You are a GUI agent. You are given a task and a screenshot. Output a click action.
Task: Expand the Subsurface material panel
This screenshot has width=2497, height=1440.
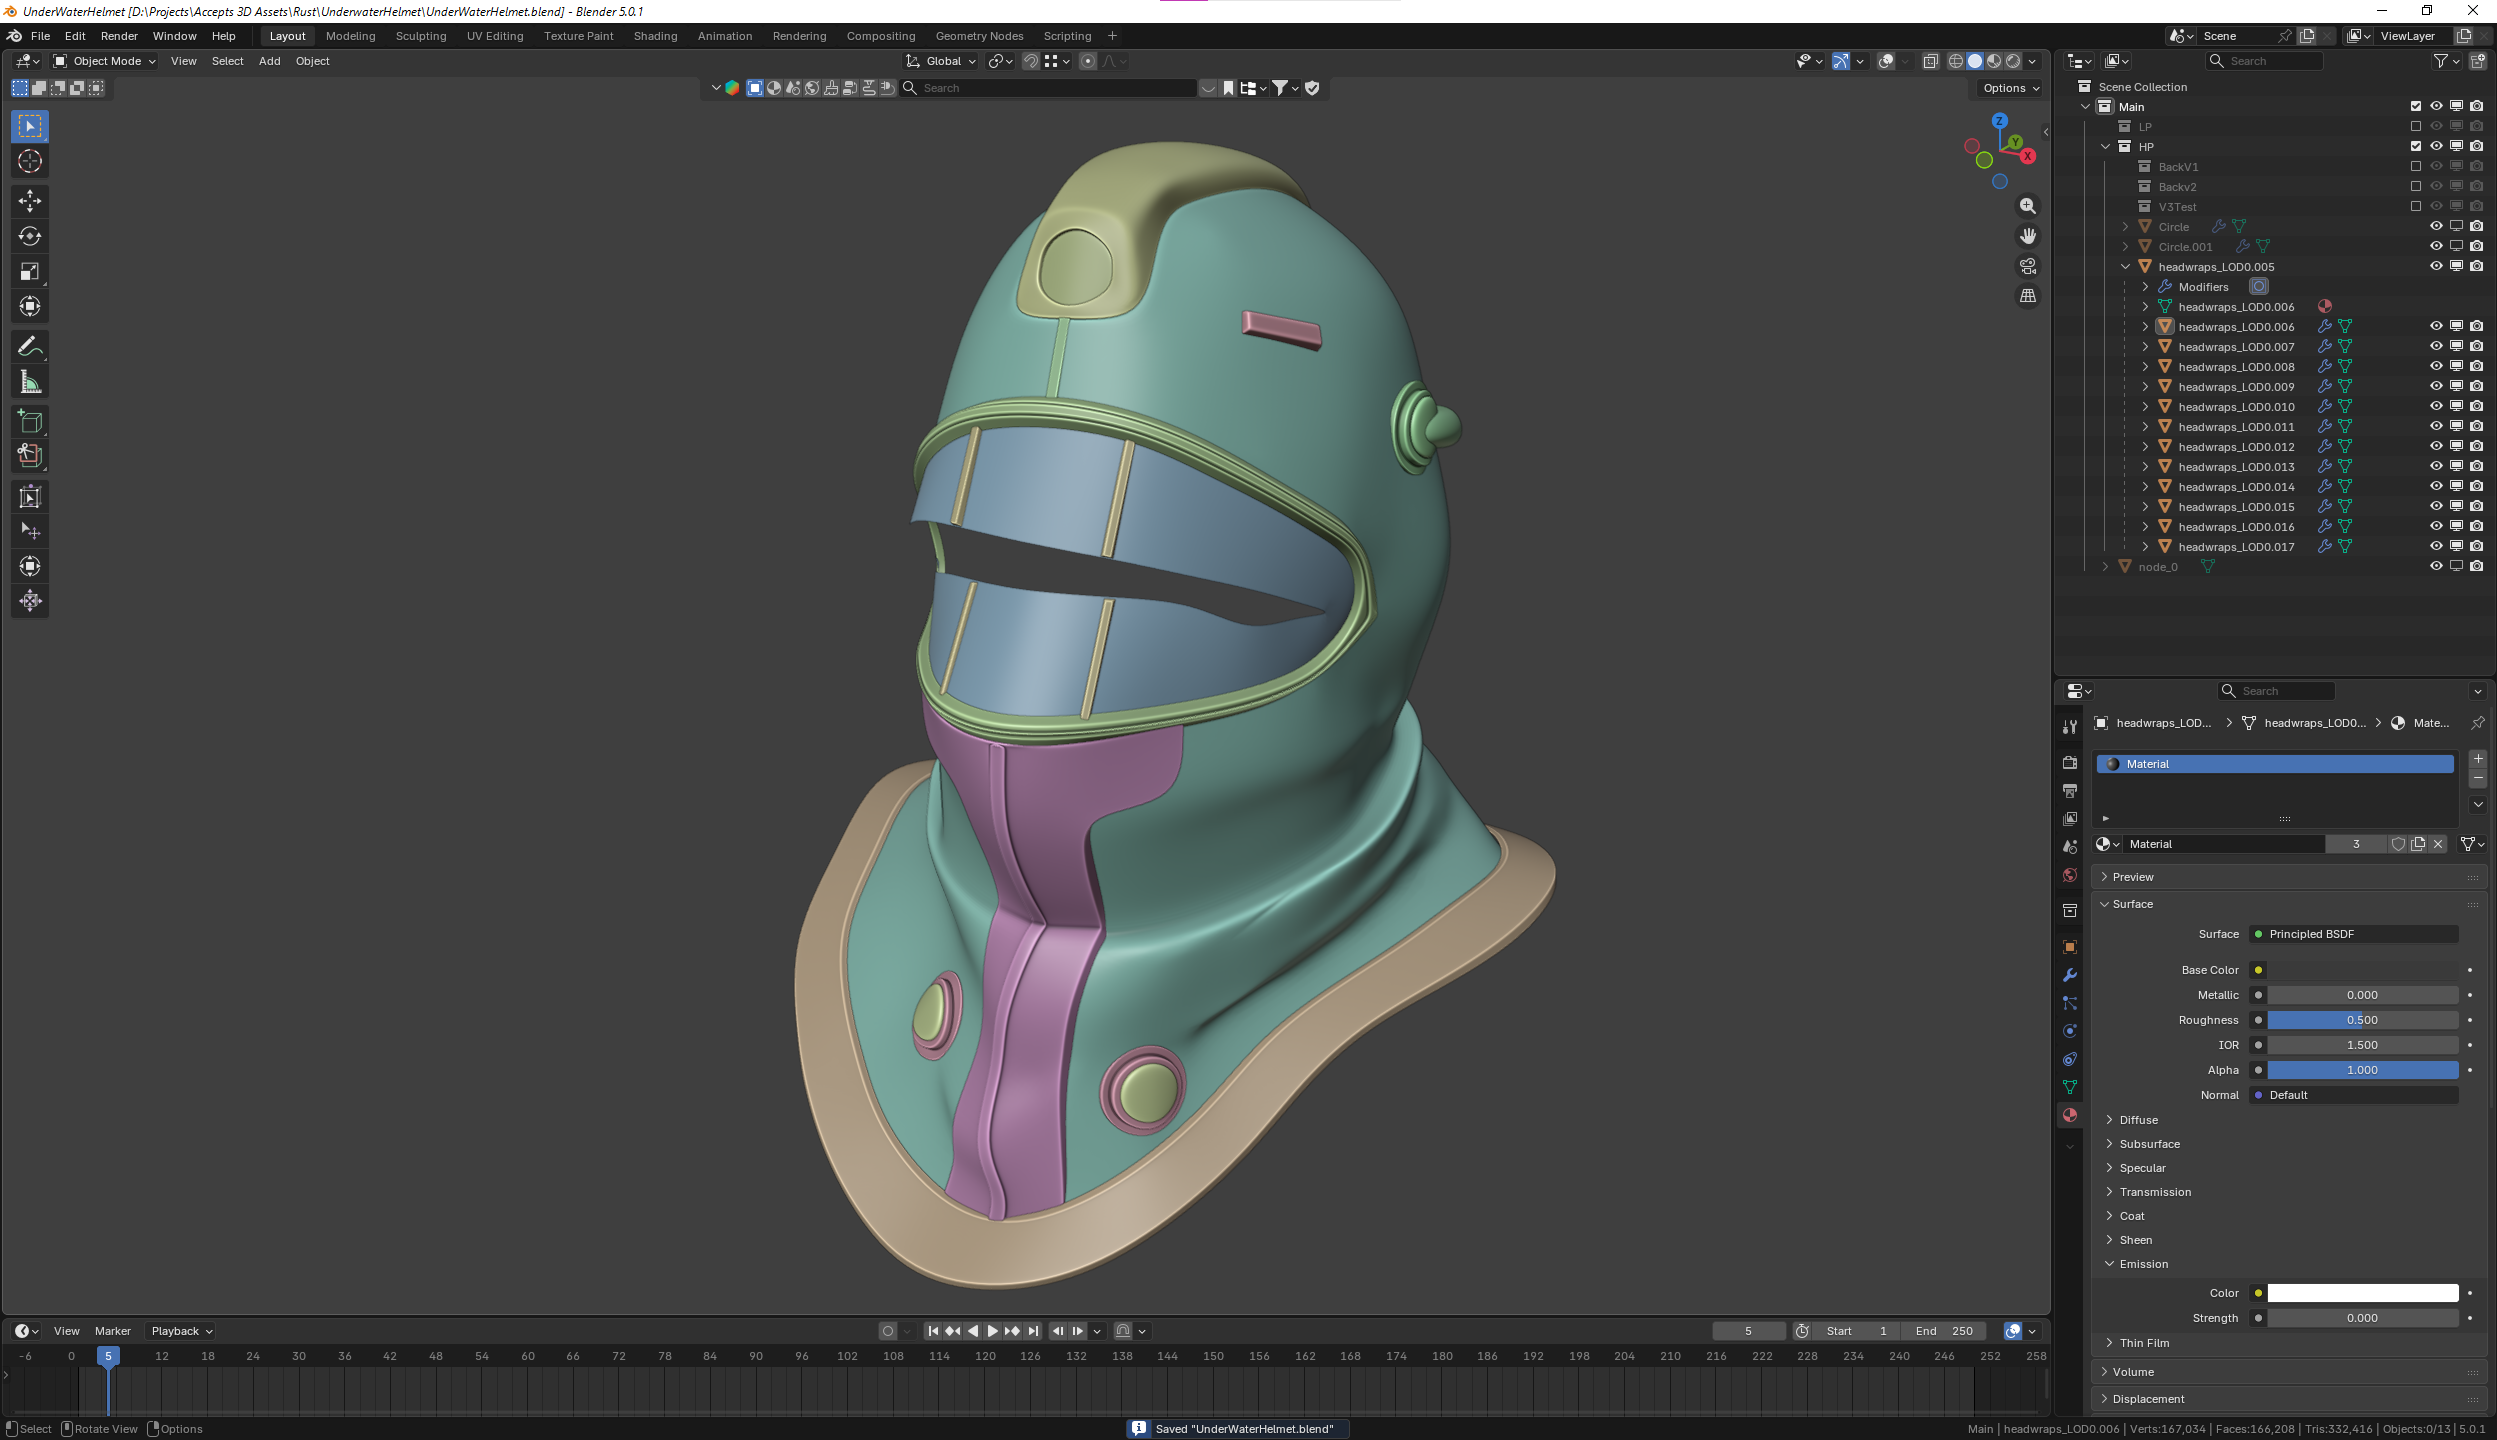[x=2149, y=1144]
